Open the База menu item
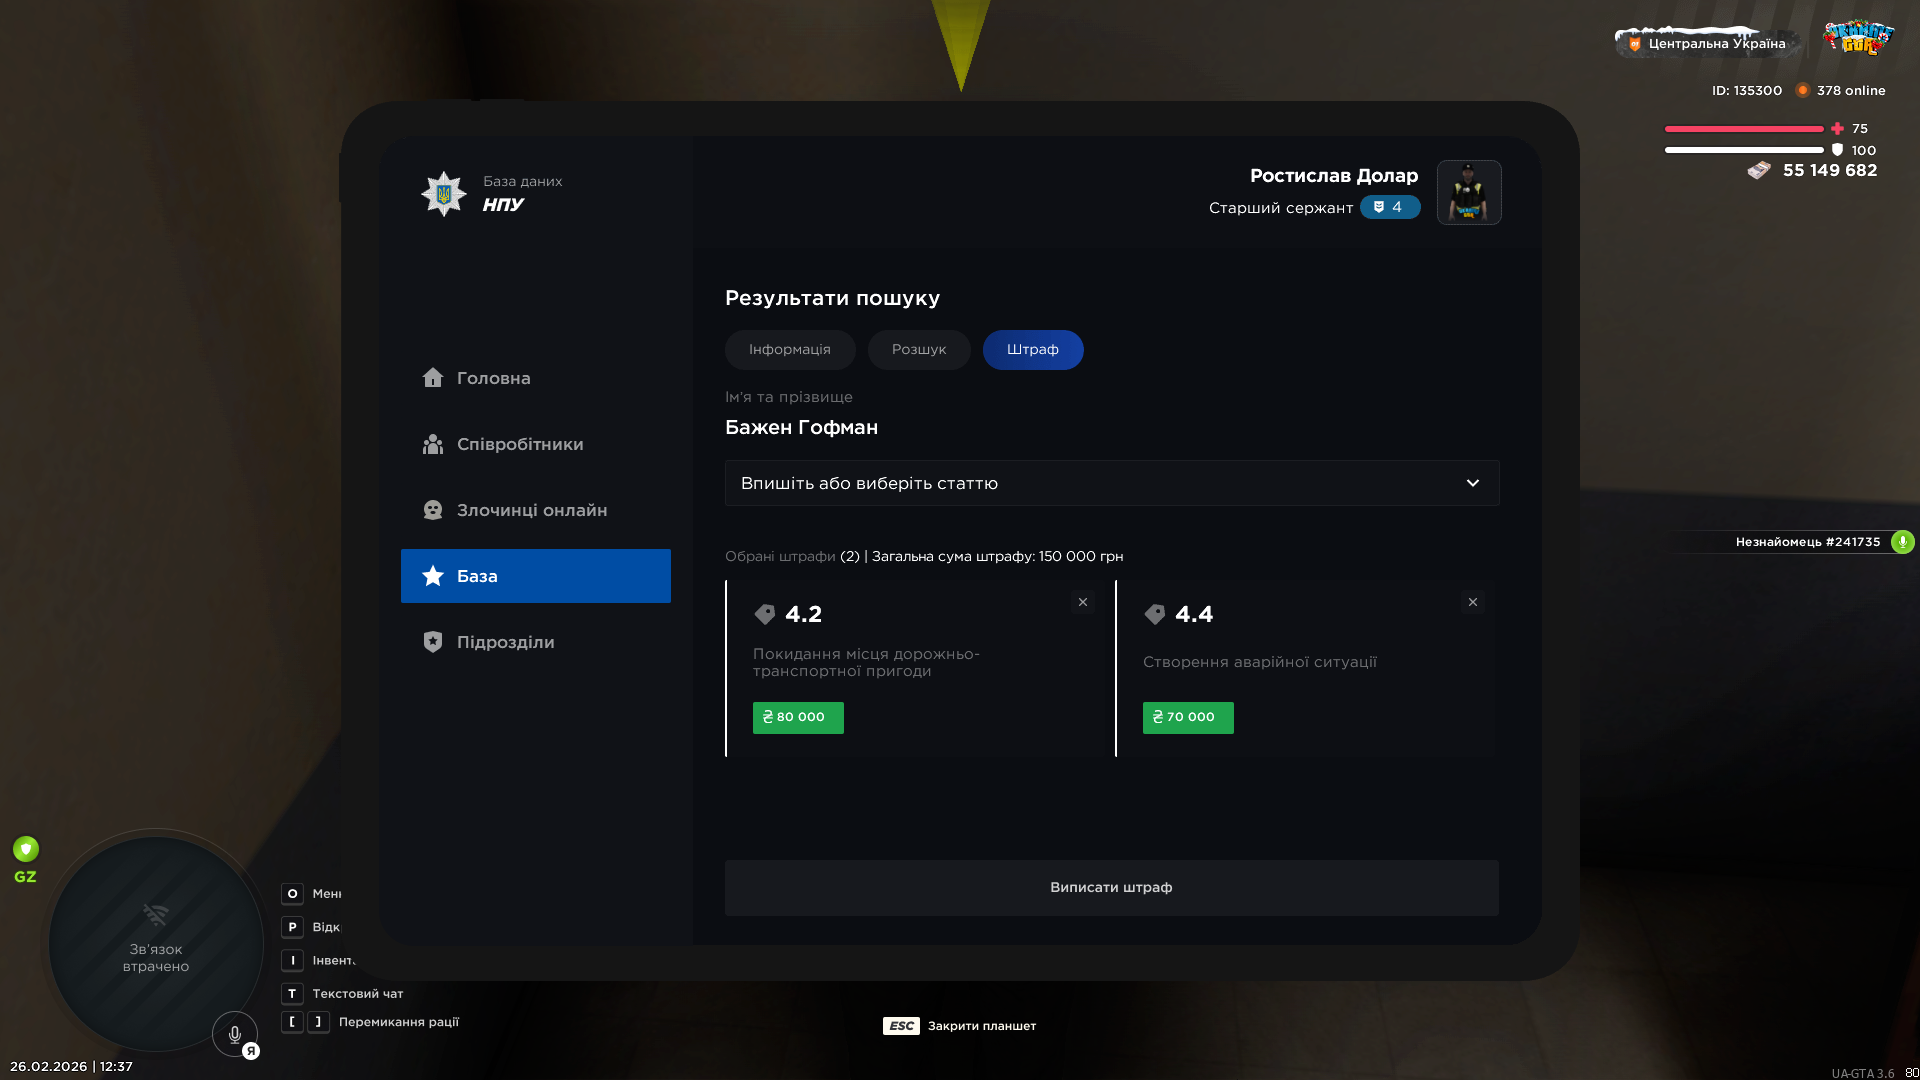The image size is (1920, 1080). click(x=536, y=576)
